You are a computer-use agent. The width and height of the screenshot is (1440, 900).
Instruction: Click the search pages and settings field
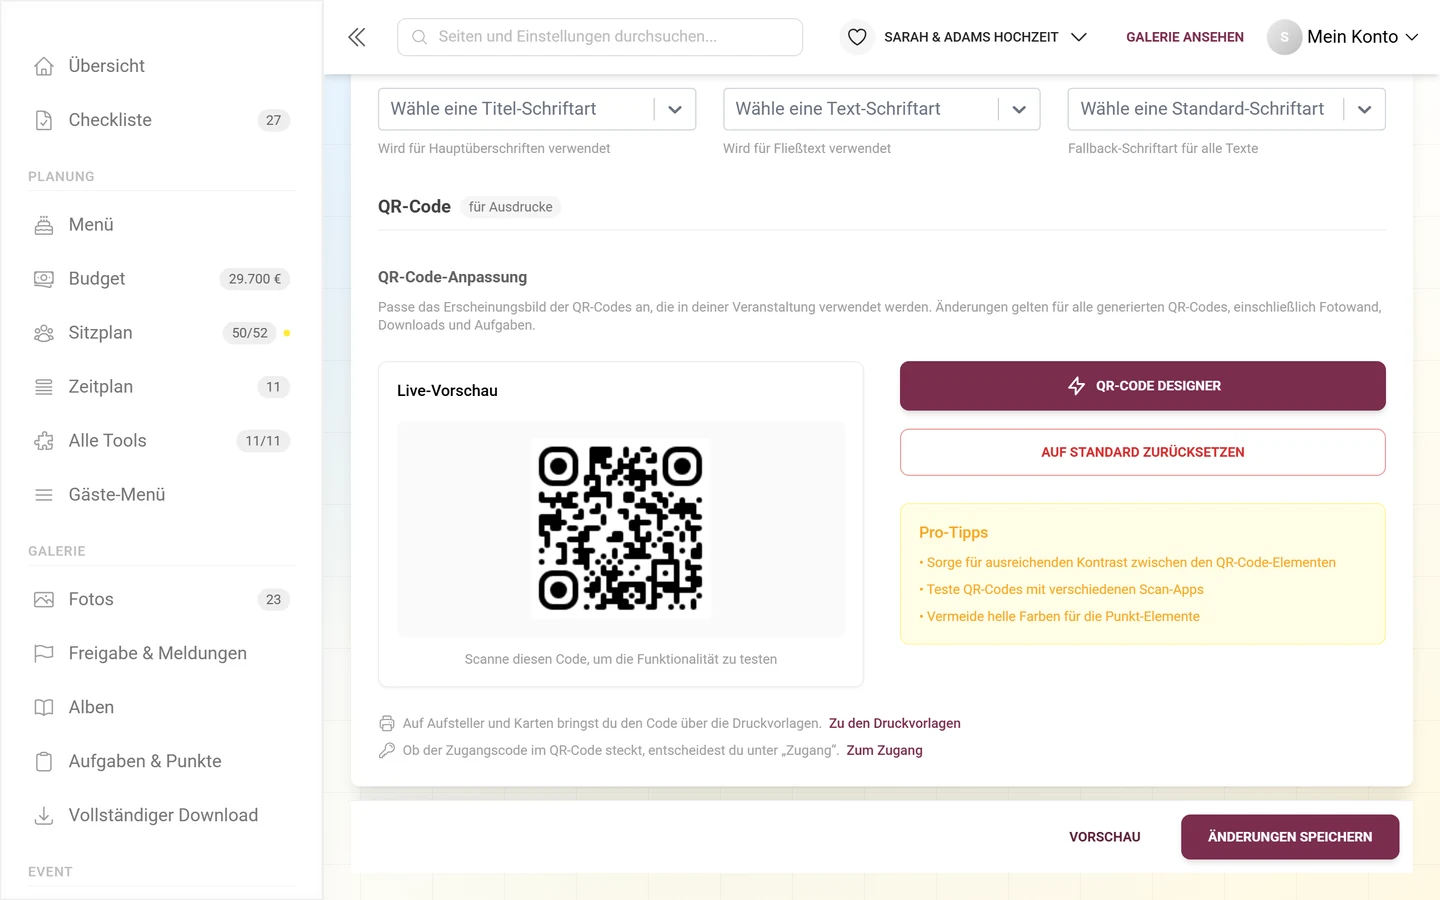(x=600, y=37)
